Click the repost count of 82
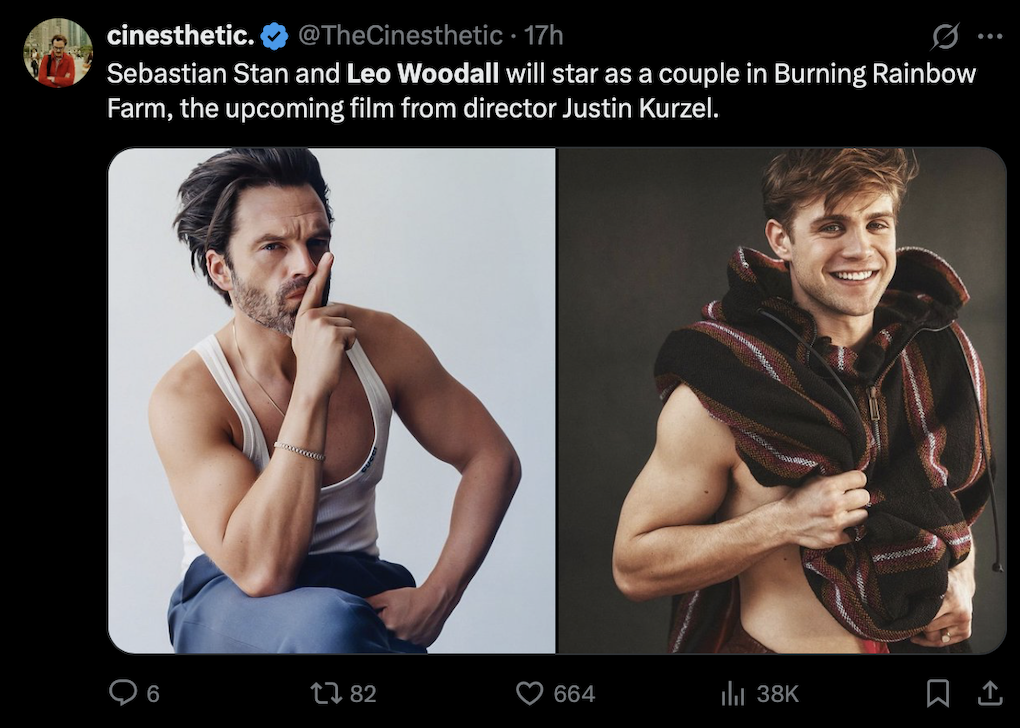Screen dimensions: 1020x728 363,693
